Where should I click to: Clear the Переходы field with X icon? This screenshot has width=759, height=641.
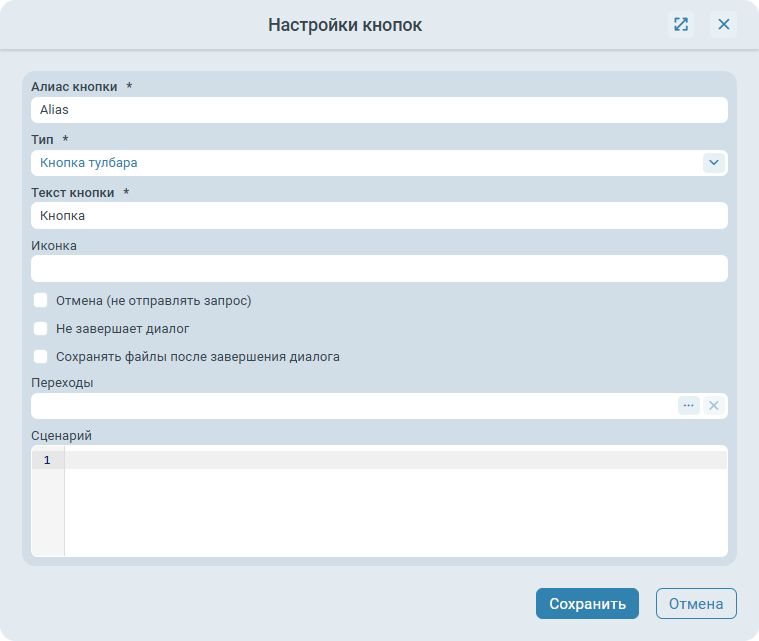(x=713, y=405)
